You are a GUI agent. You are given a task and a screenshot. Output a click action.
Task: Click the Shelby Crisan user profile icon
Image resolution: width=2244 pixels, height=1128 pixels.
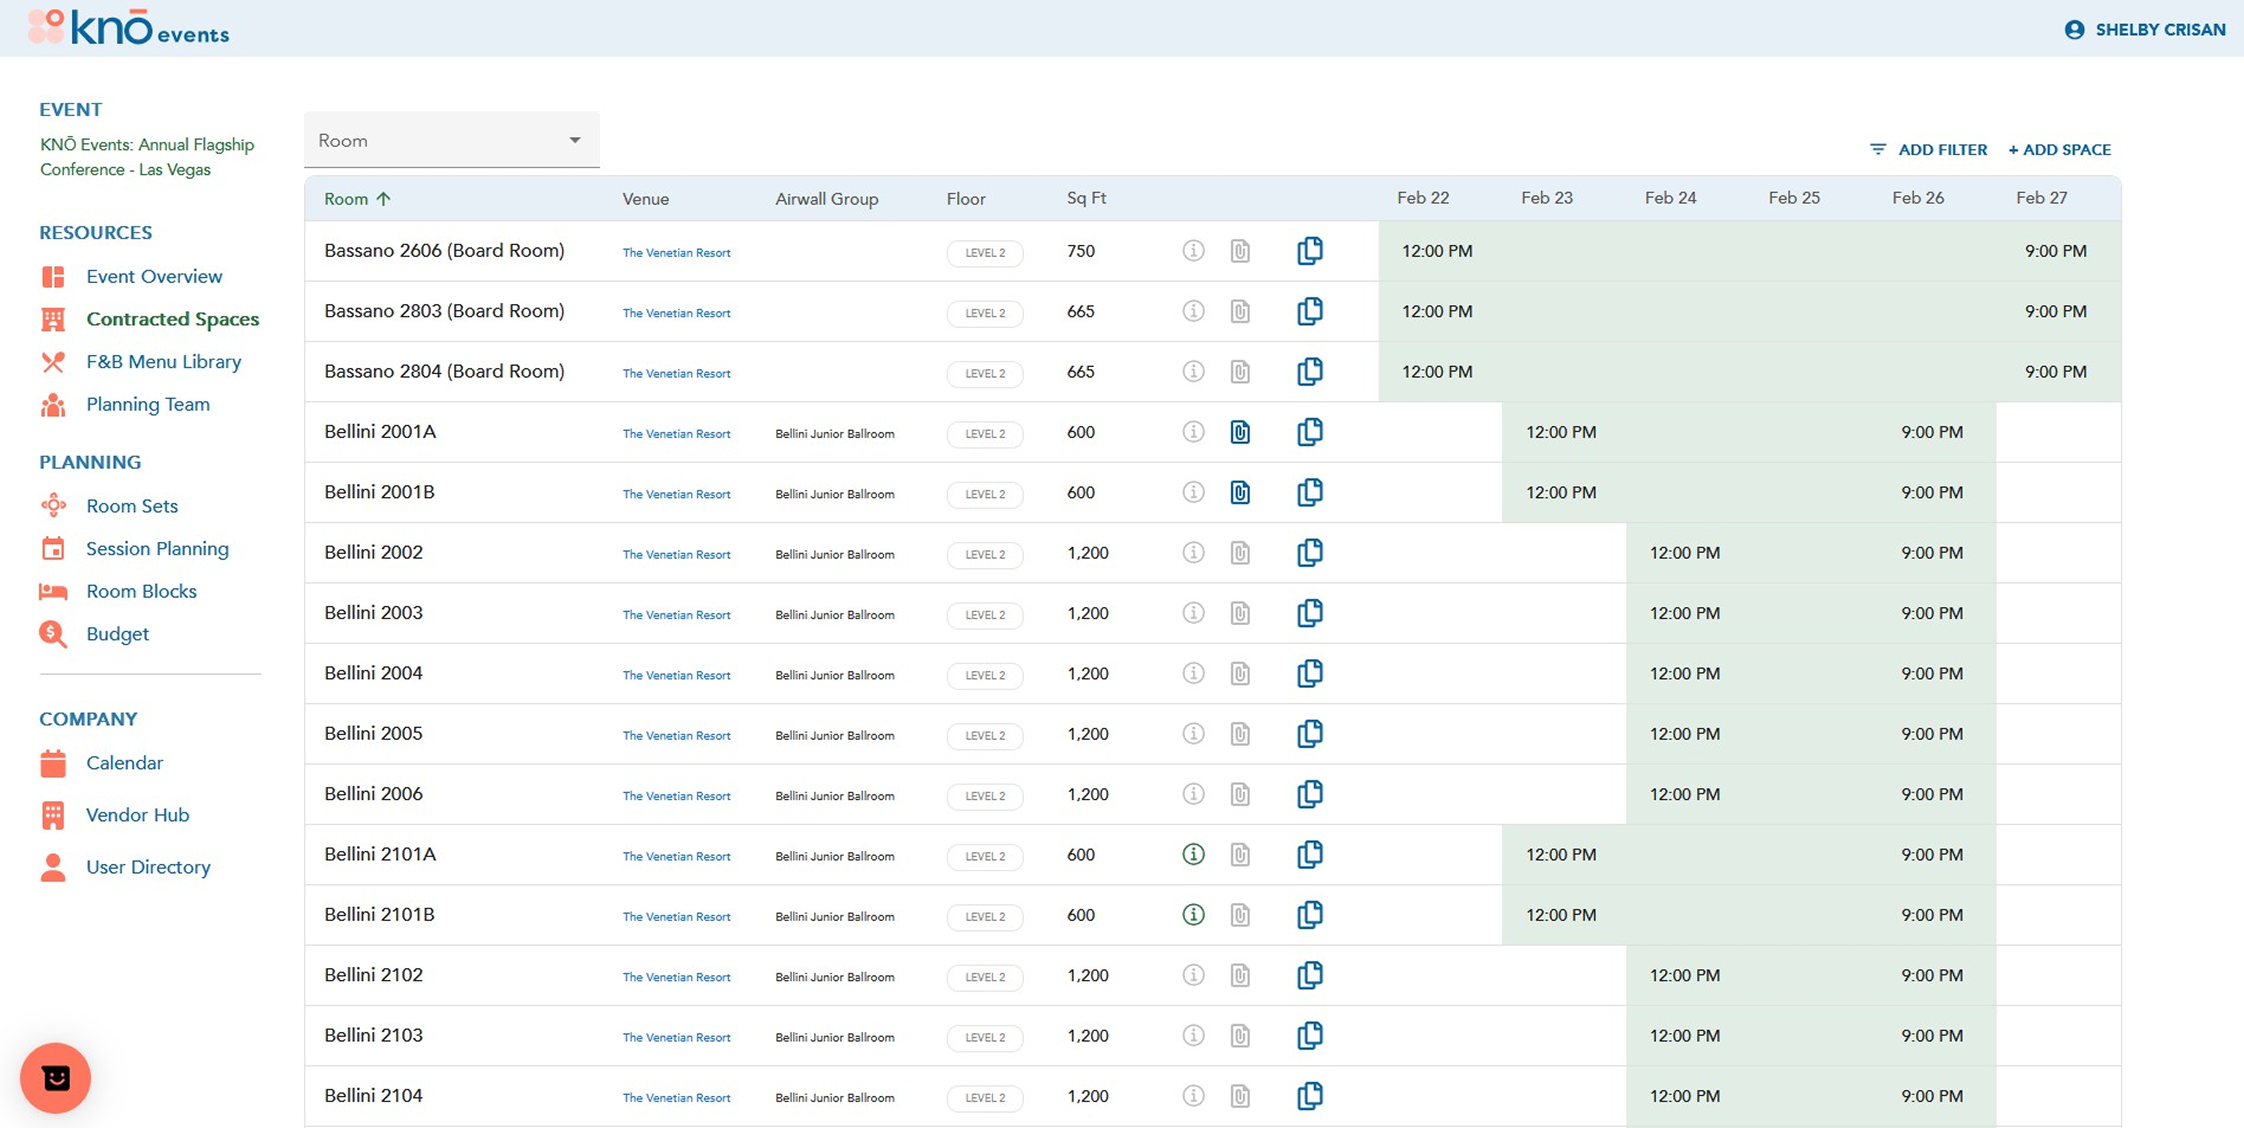click(2075, 30)
